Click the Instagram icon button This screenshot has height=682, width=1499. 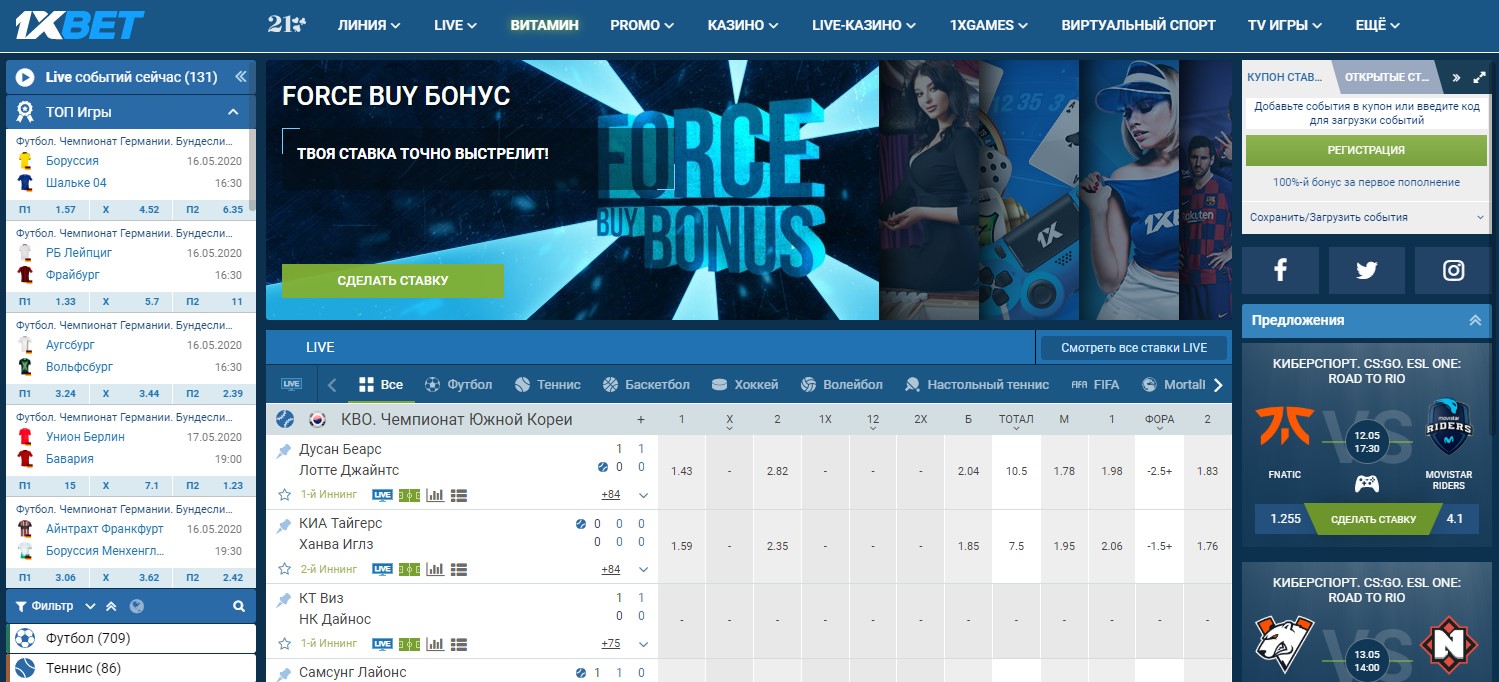click(1453, 270)
